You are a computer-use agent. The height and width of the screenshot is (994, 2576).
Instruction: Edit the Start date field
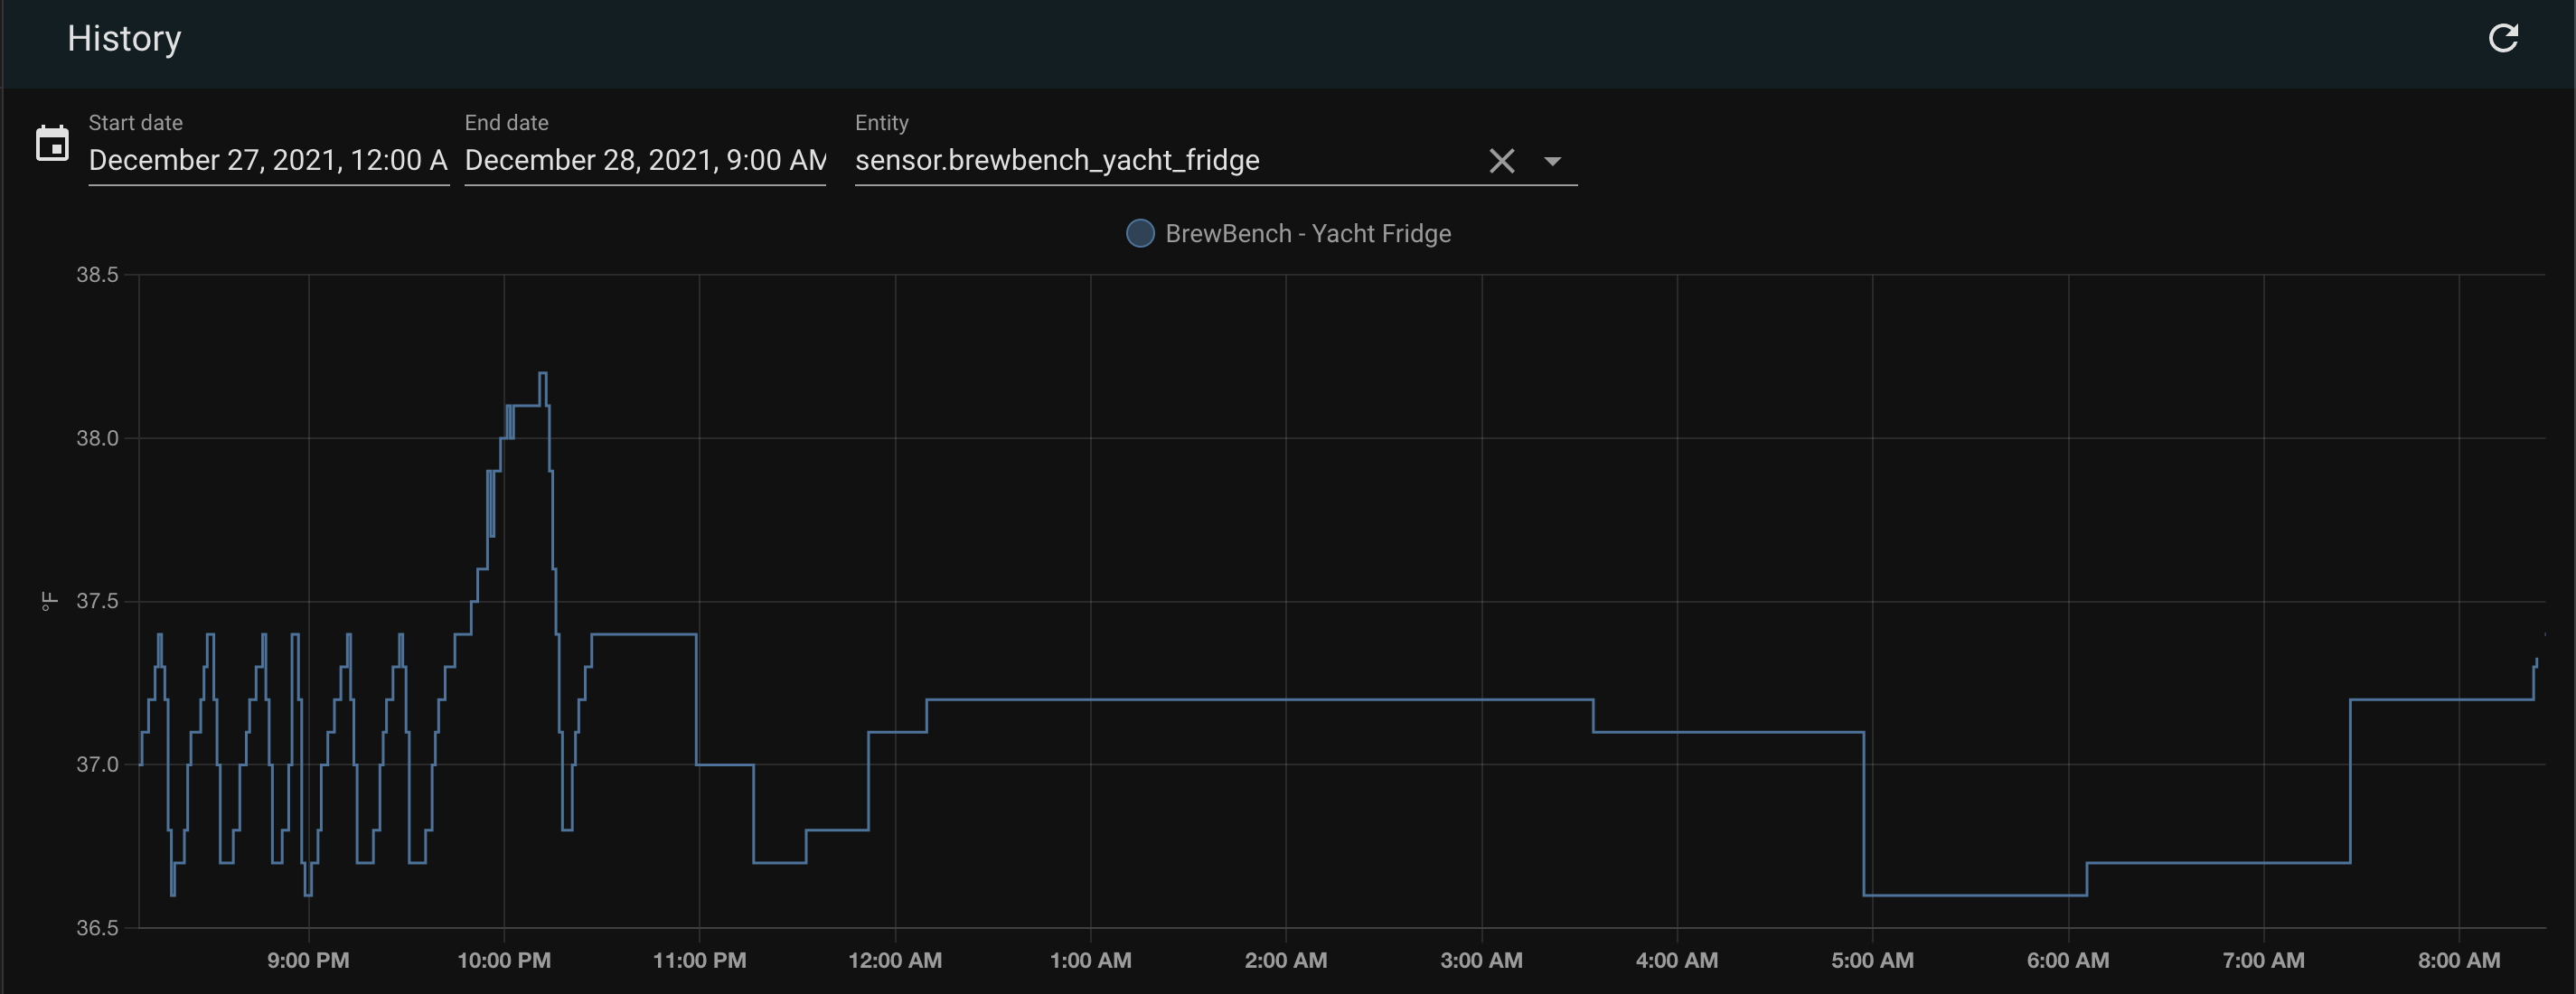[268, 160]
